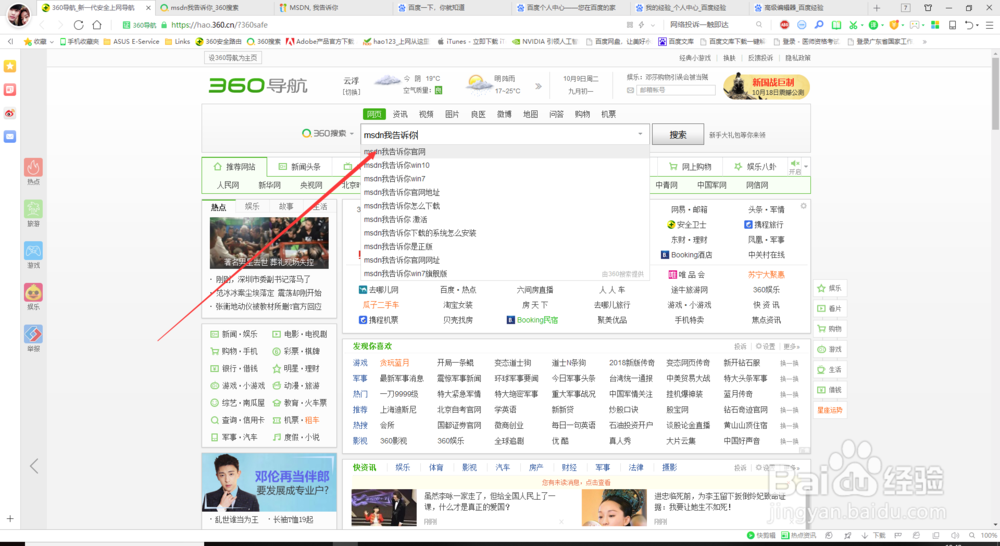Open the hot news funeral photo thumbnail
The height and width of the screenshot is (546, 1000).
[269, 242]
